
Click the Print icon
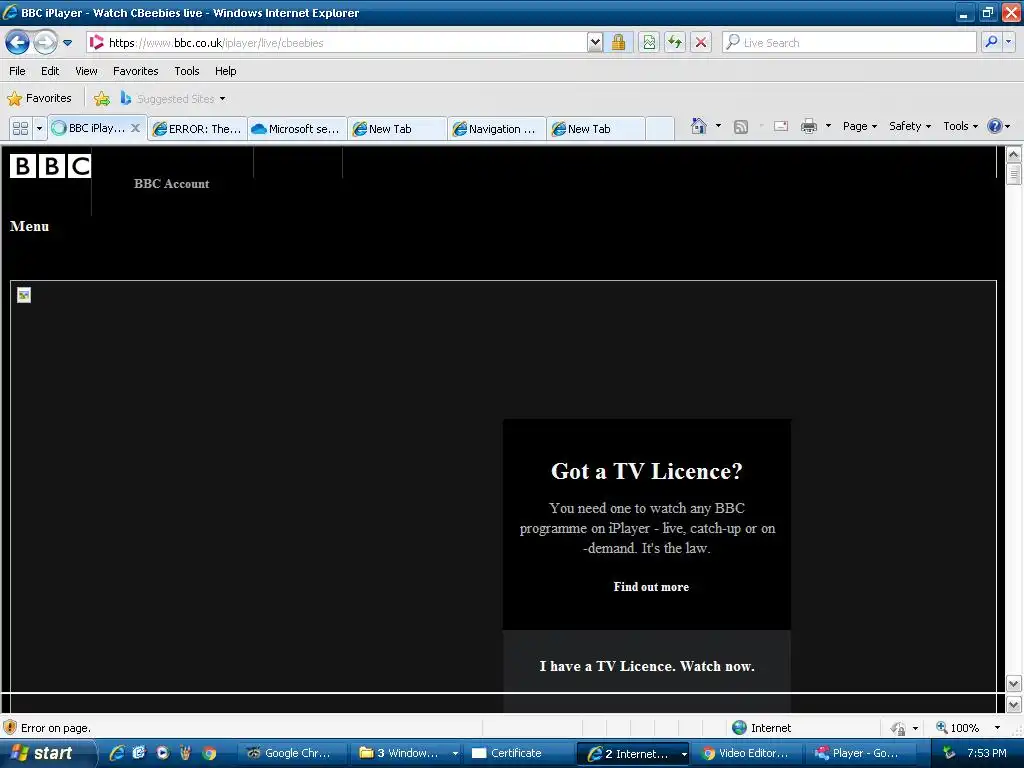(808, 126)
